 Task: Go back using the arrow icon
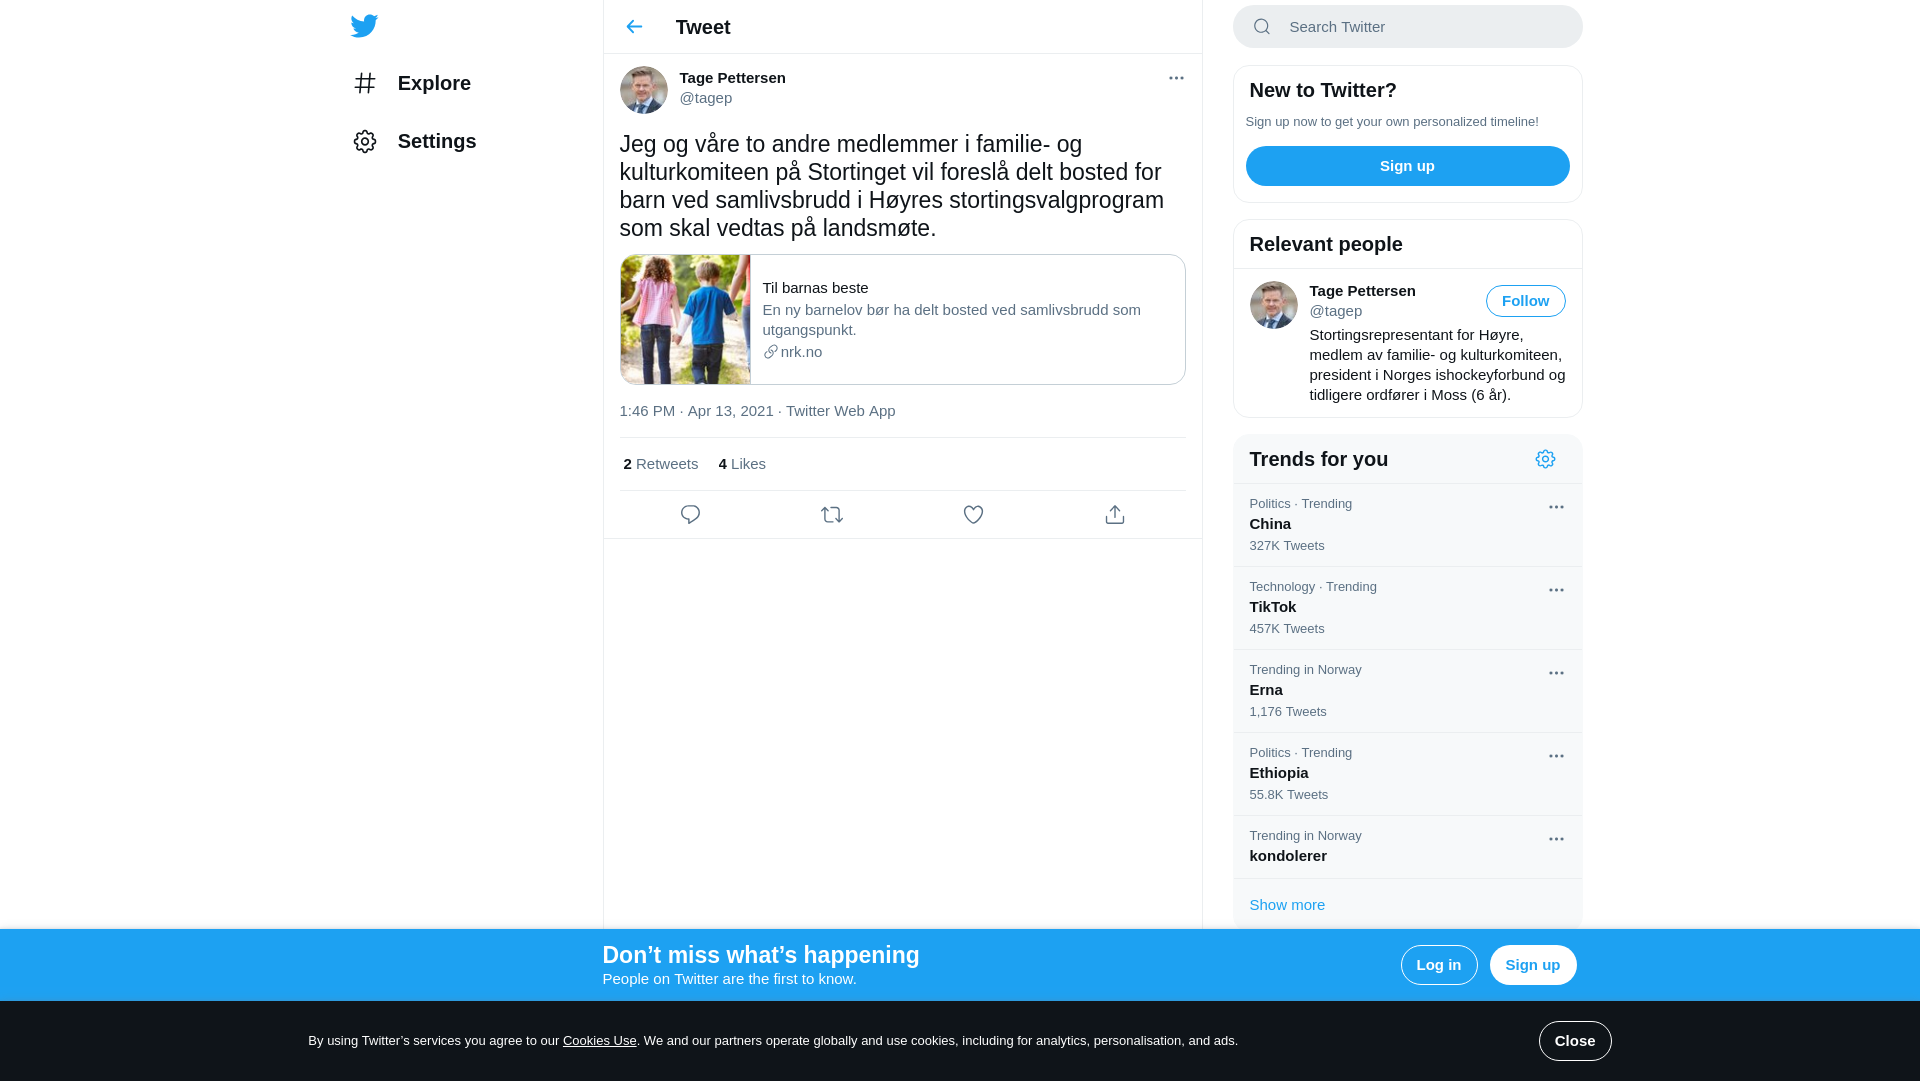tap(634, 27)
